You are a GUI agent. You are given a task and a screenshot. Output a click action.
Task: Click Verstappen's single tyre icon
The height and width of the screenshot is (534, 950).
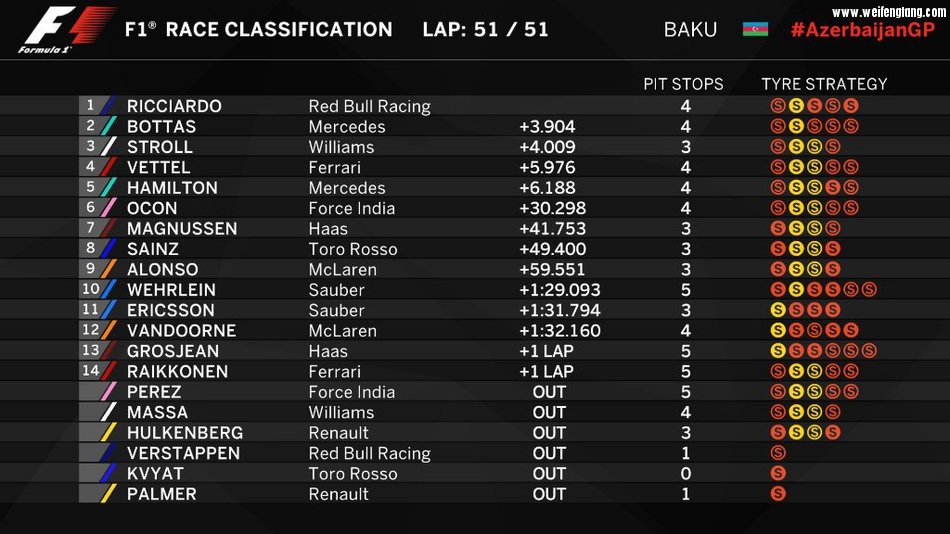(778, 453)
